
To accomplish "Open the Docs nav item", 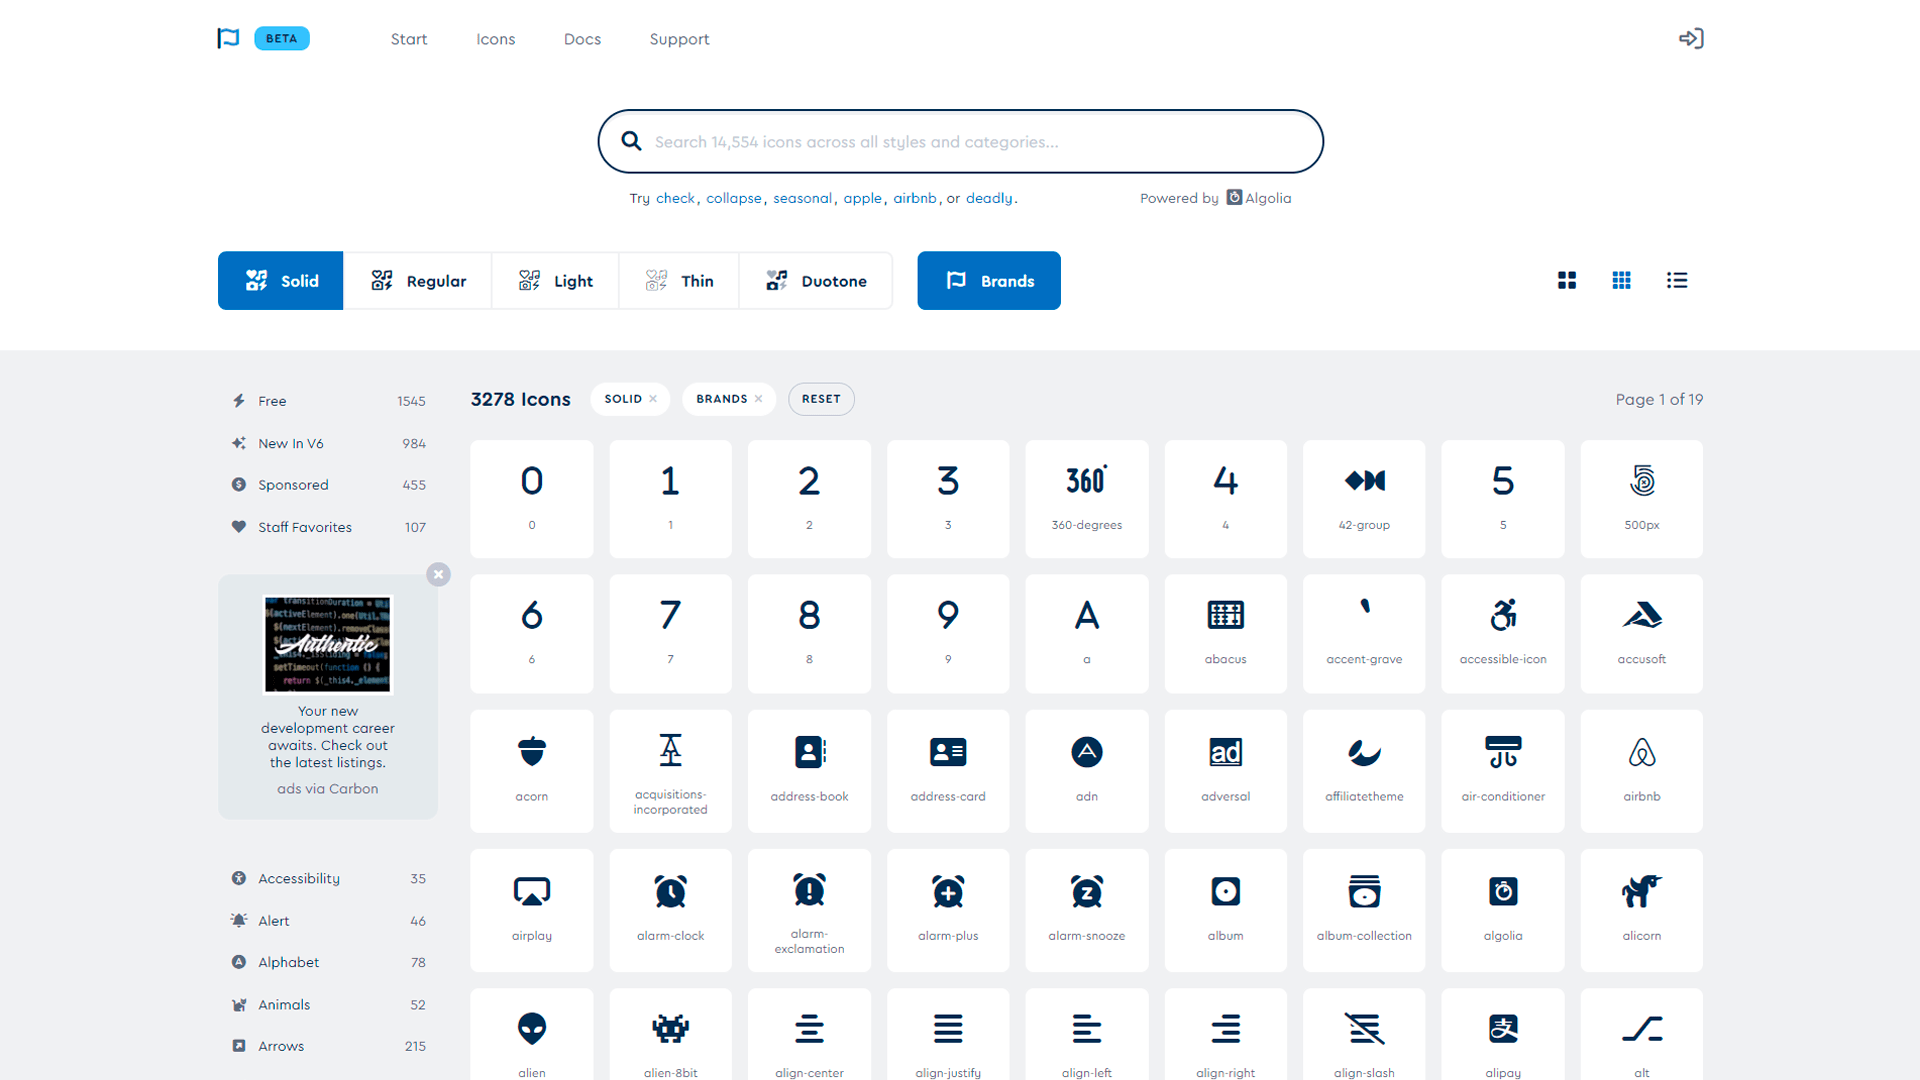I will 582,39.
